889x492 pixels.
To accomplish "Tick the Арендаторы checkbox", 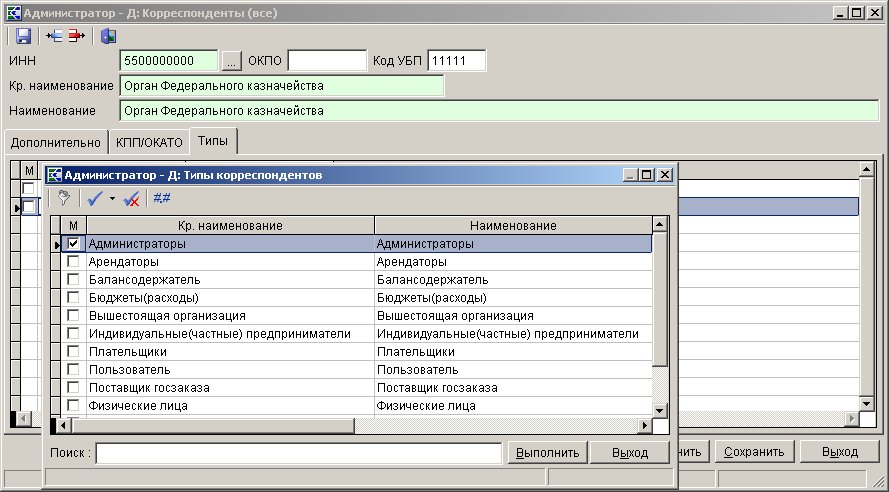I will pos(73,261).
